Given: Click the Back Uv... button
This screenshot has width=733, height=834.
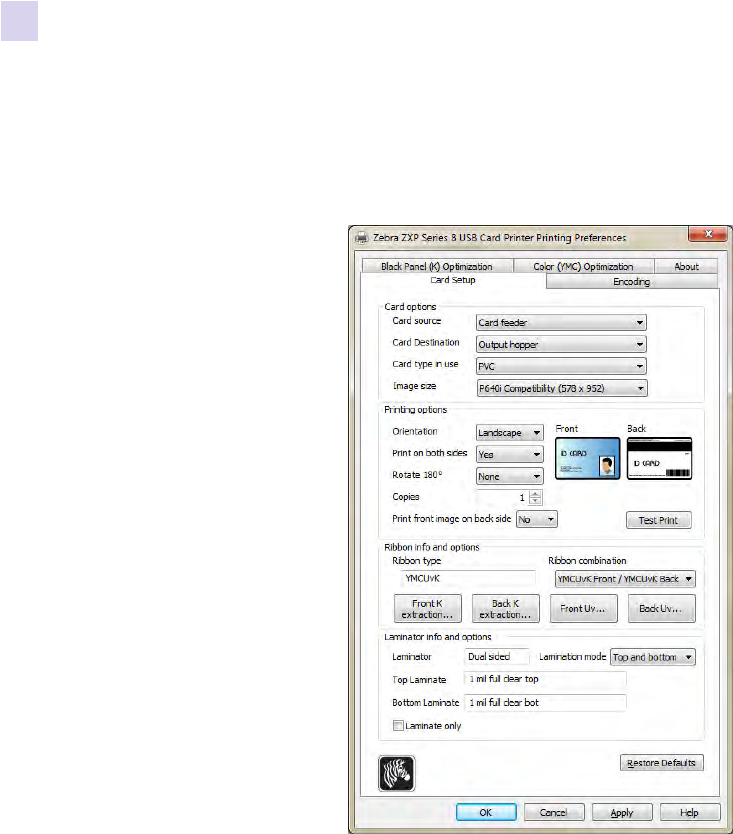Looking at the screenshot, I should (661, 608).
